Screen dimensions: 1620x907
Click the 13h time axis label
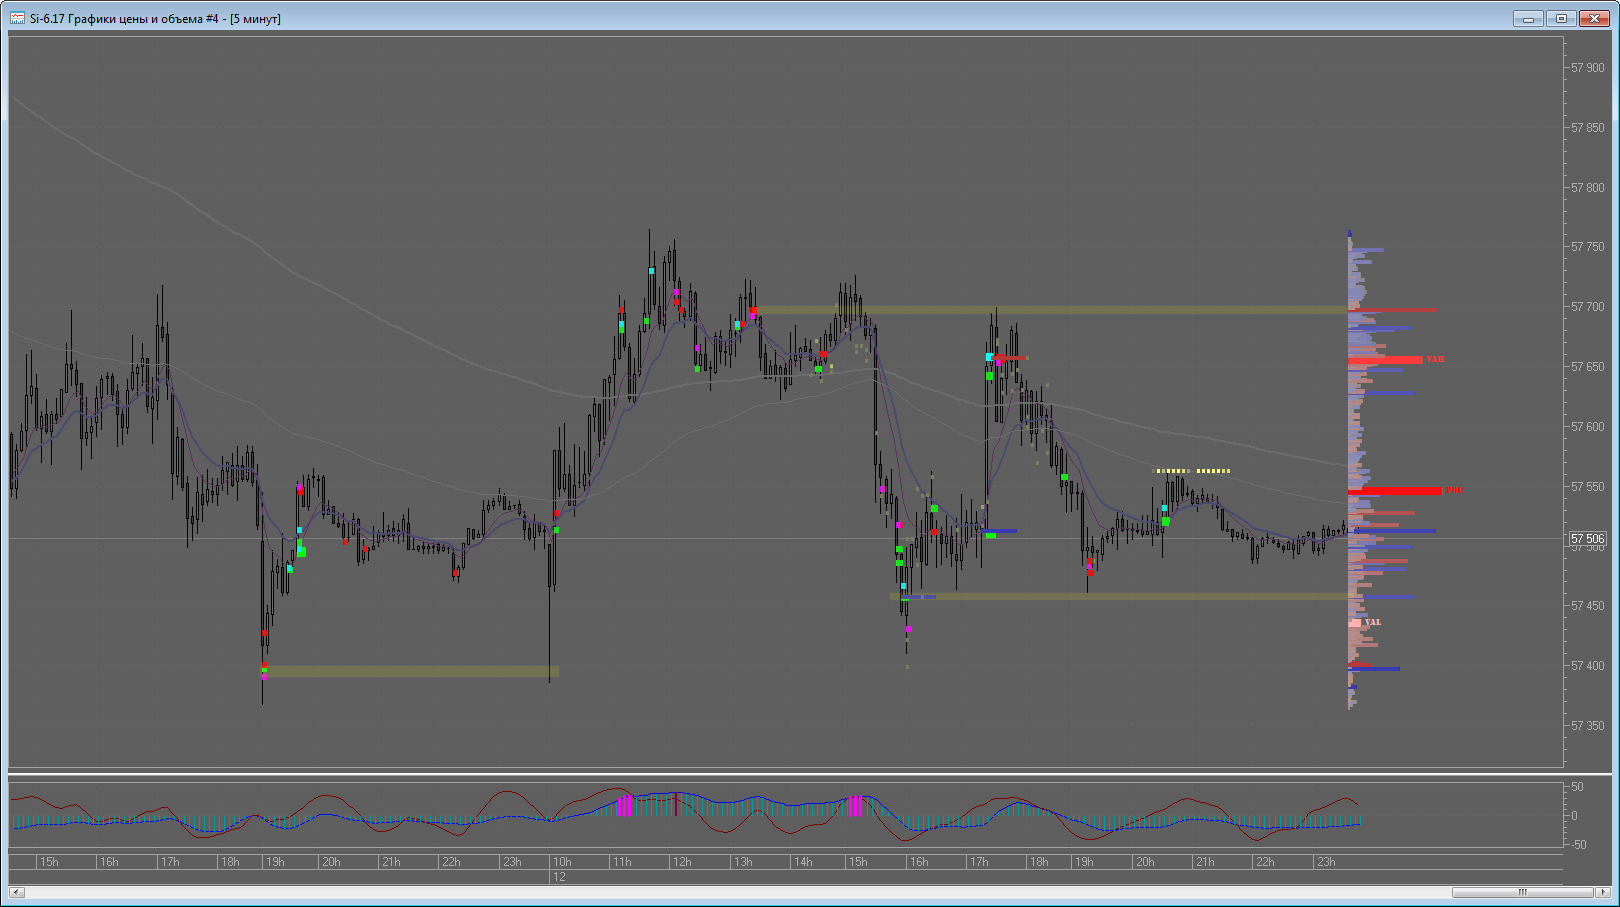click(x=743, y=862)
